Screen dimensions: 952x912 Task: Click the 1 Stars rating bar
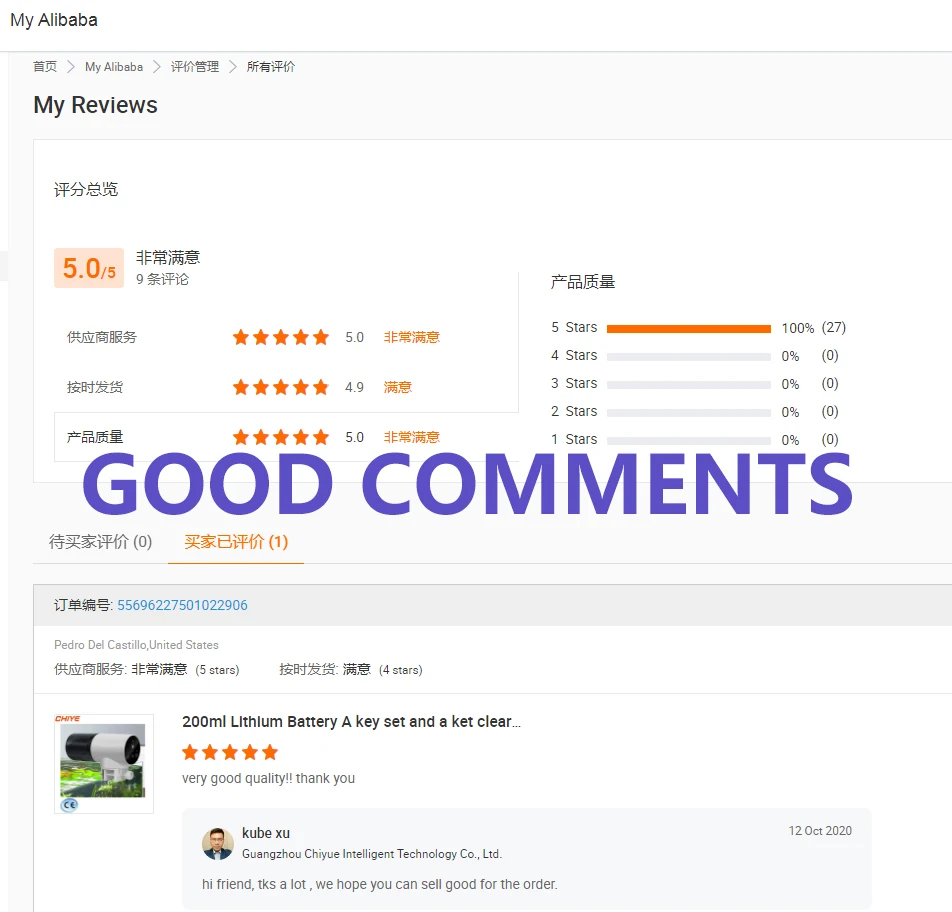pyautogui.click(x=688, y=440)
